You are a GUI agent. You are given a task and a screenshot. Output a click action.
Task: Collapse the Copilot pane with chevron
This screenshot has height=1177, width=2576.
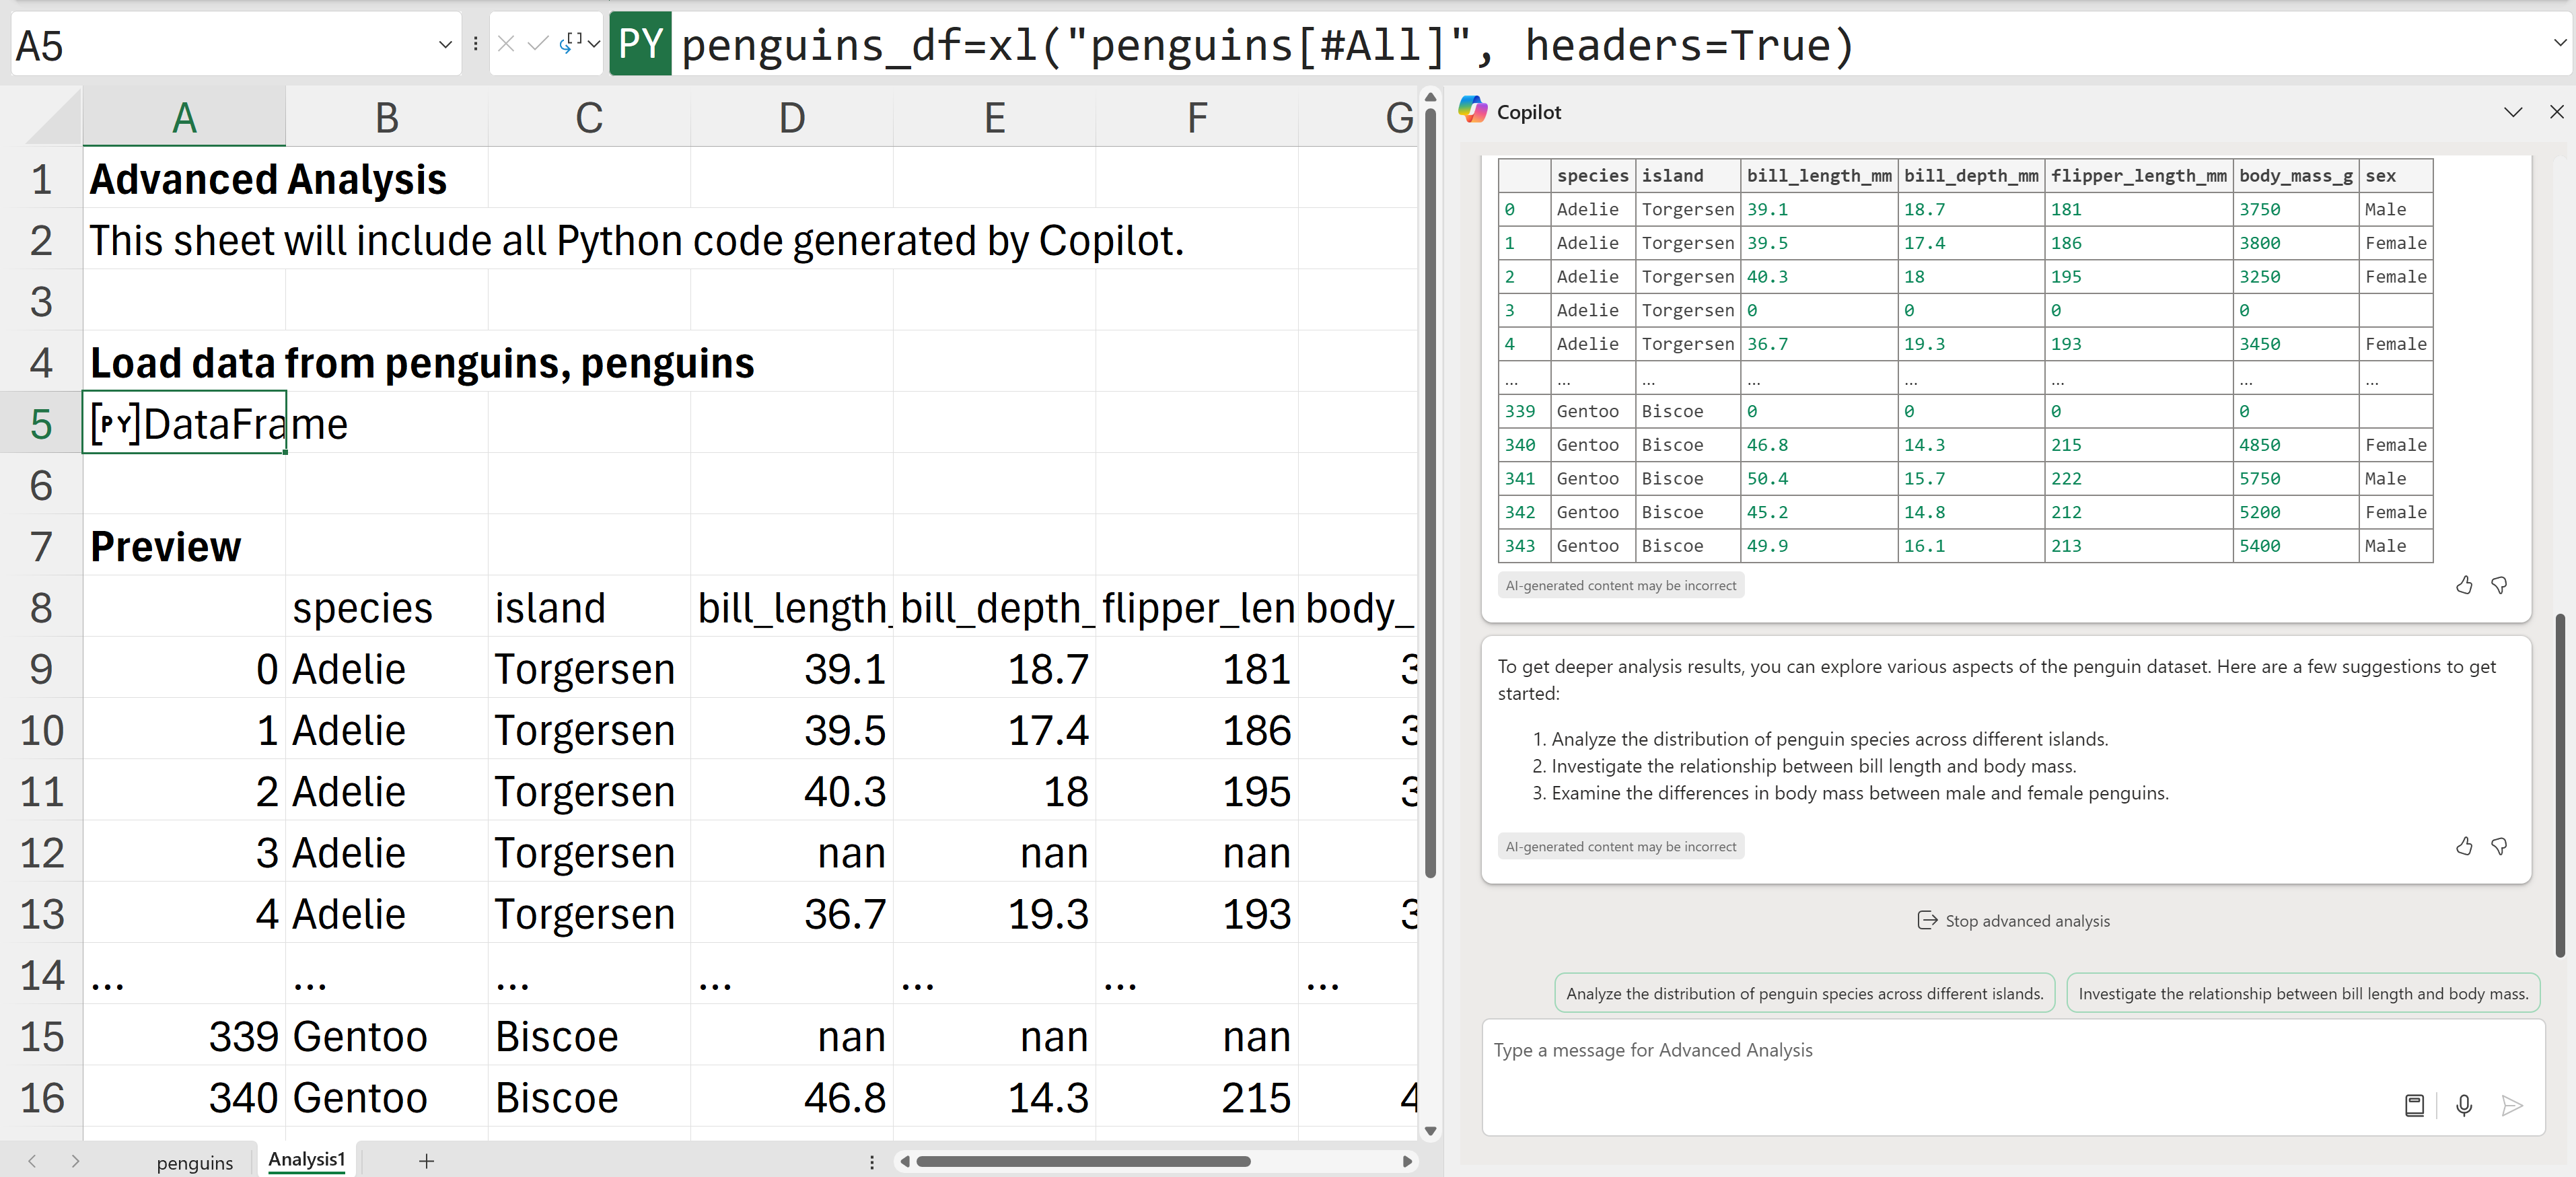(x=2512, y=112)
